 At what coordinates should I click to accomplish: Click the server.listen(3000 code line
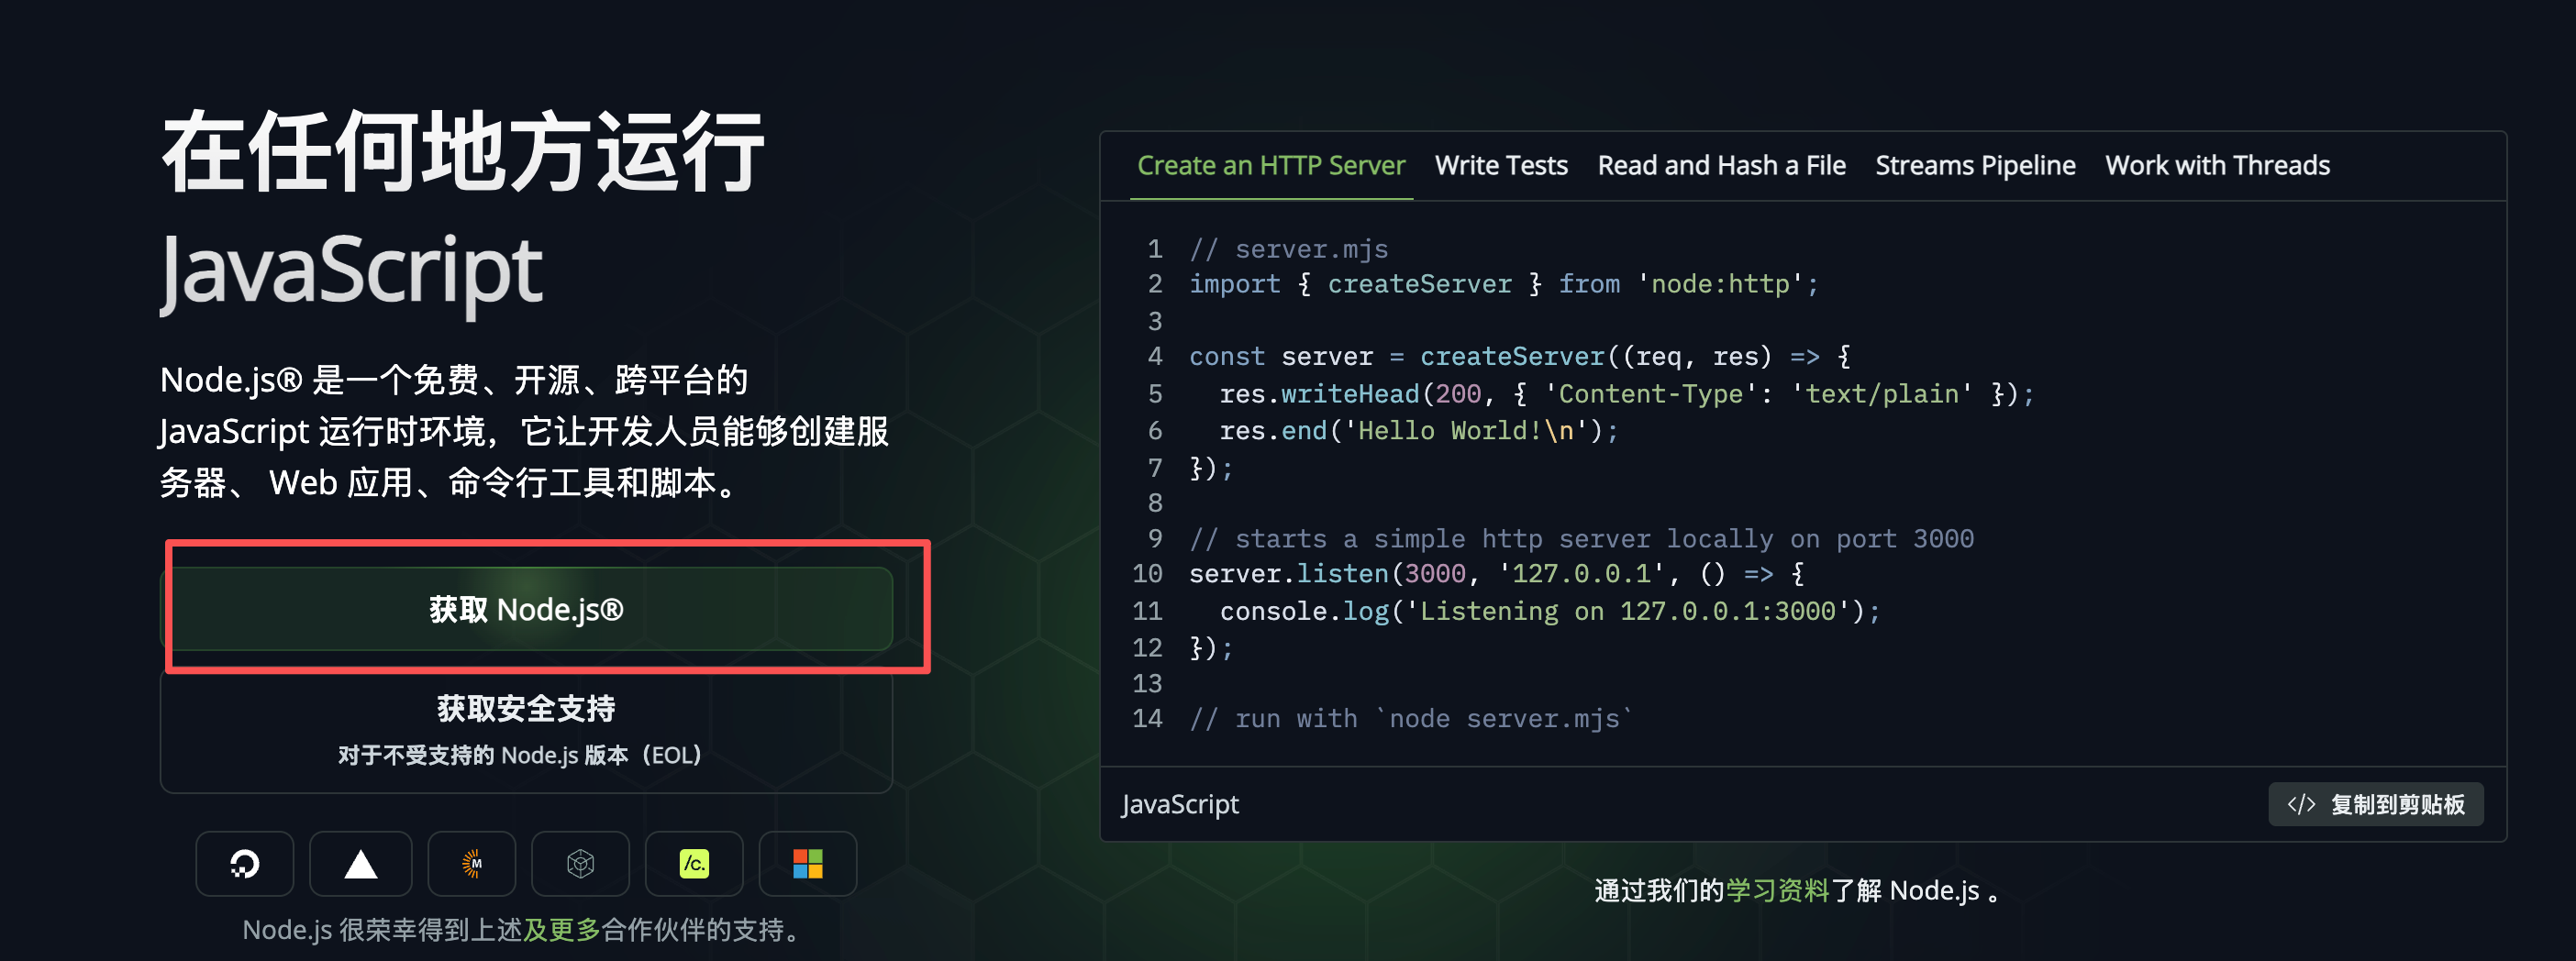point(1496,574)
